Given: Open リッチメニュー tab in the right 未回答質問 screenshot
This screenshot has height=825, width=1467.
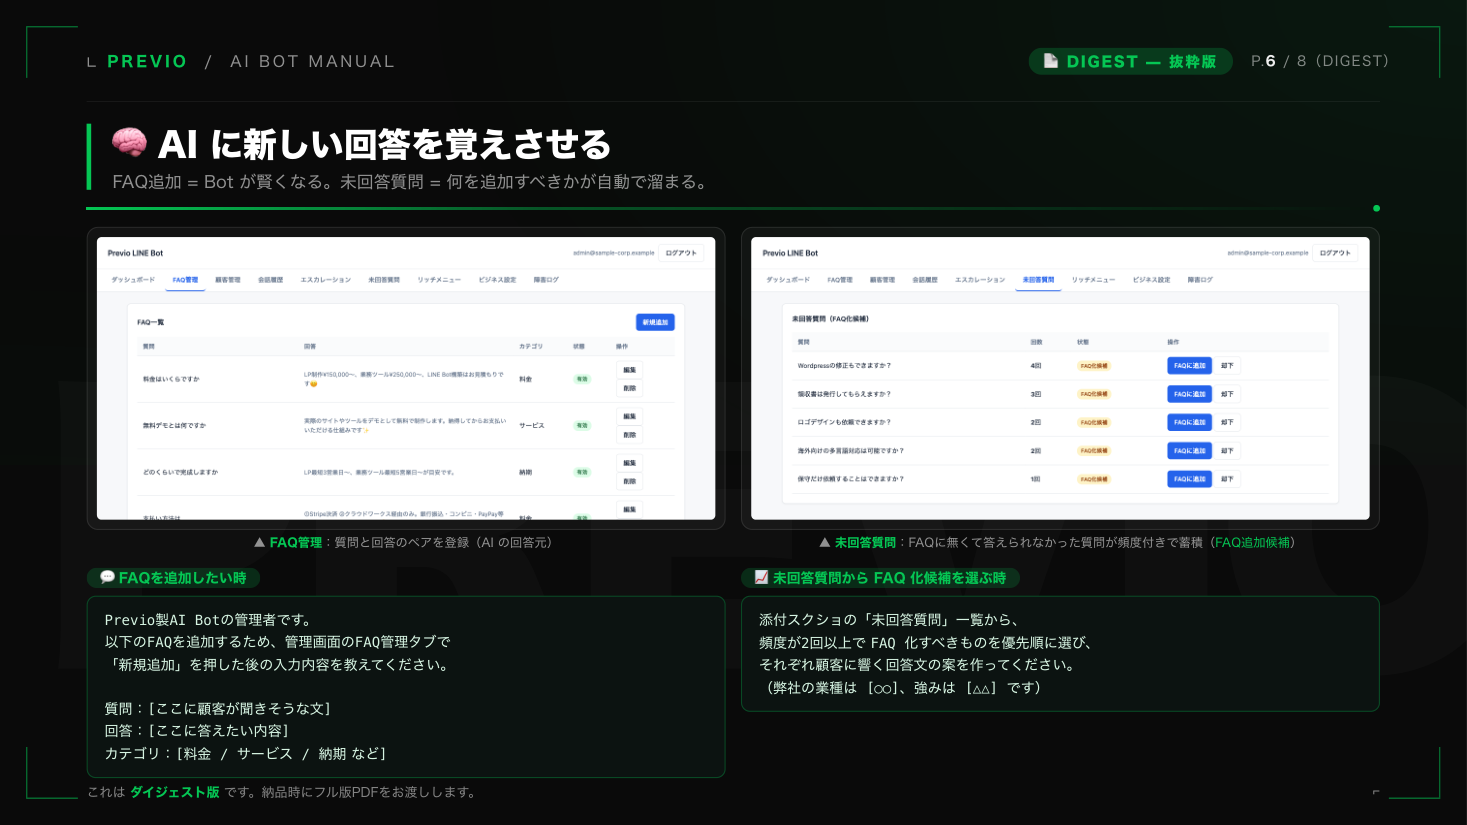Looking at the screenshot, I should point(1093,280).
